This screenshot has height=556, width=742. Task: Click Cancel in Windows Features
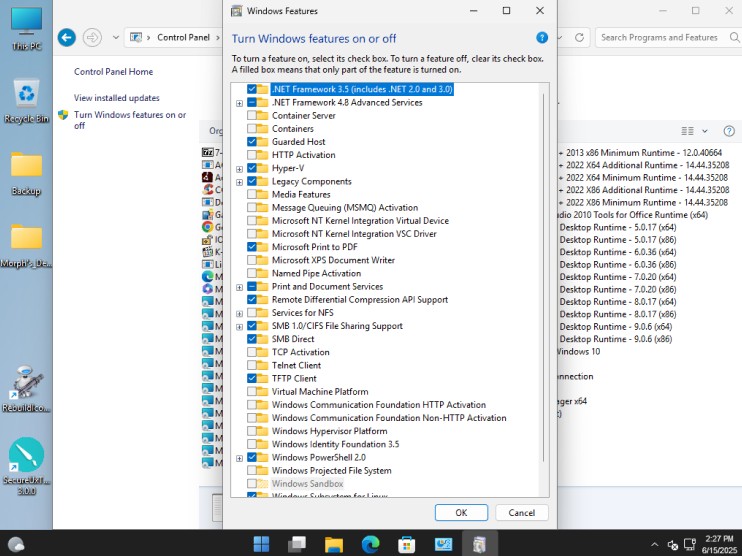pyautogui.click(x=521, y=512)
